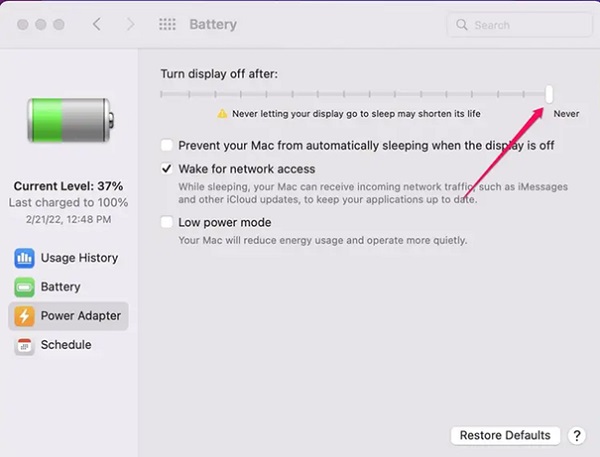Click the leftmost tick of display-off slider
This screenshot has height=457, width=600.
point(161,94)
